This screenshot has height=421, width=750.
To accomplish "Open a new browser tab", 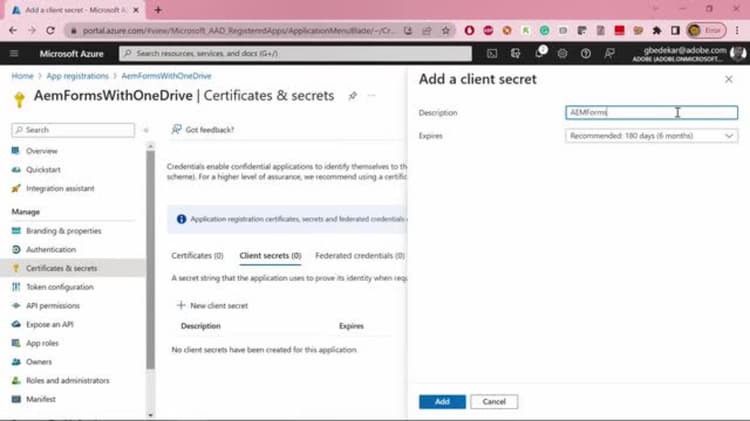I will coord(158,10).
